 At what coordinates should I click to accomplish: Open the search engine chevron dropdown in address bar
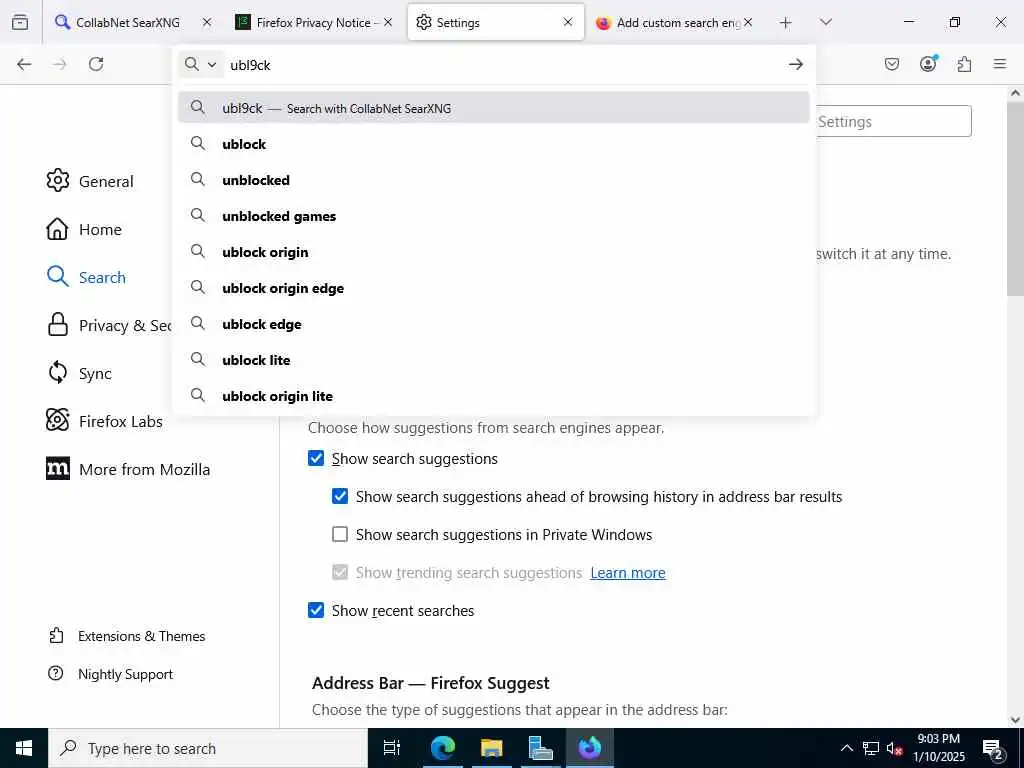click(212, 64)
